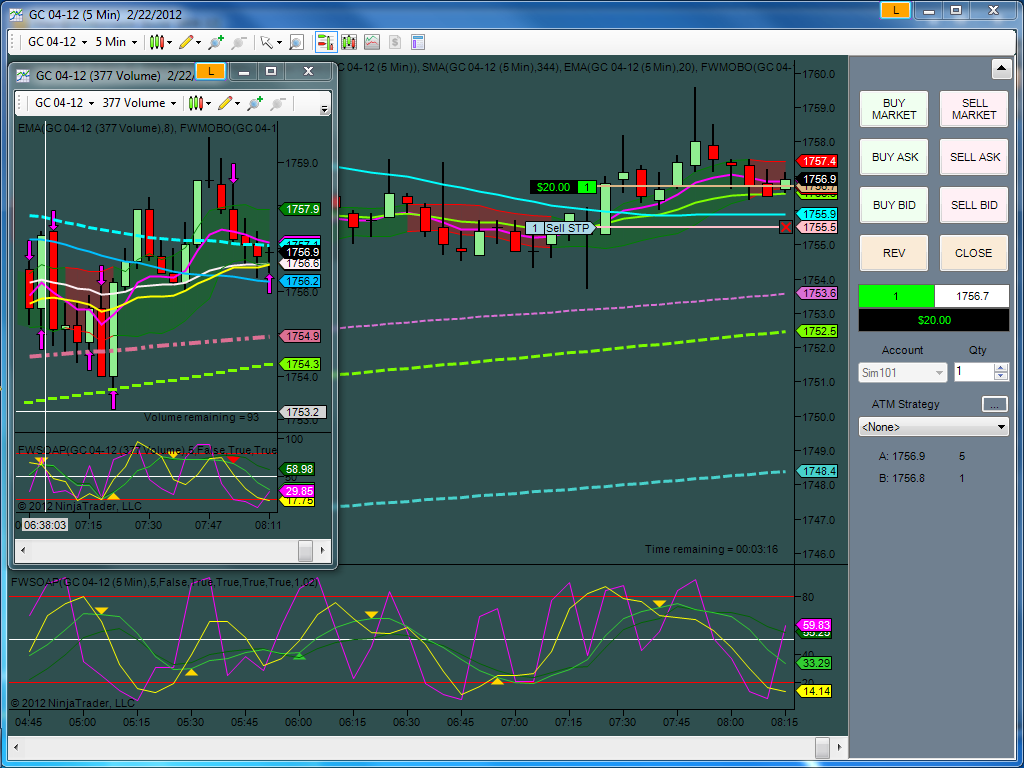This screenshot has width=1024, height=768.
Task: Open the Indicators icon in main toolbar
Action: click(372, 42)
